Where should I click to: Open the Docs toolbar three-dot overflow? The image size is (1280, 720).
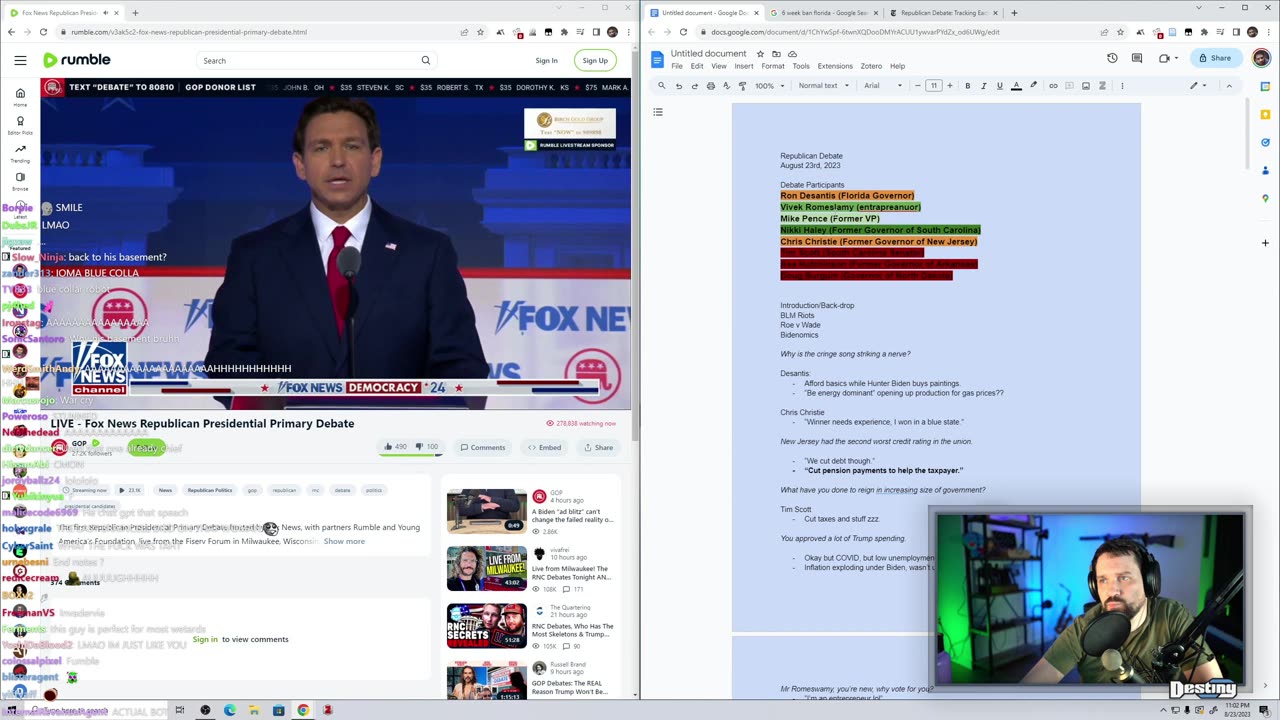tap(1122, 86)
